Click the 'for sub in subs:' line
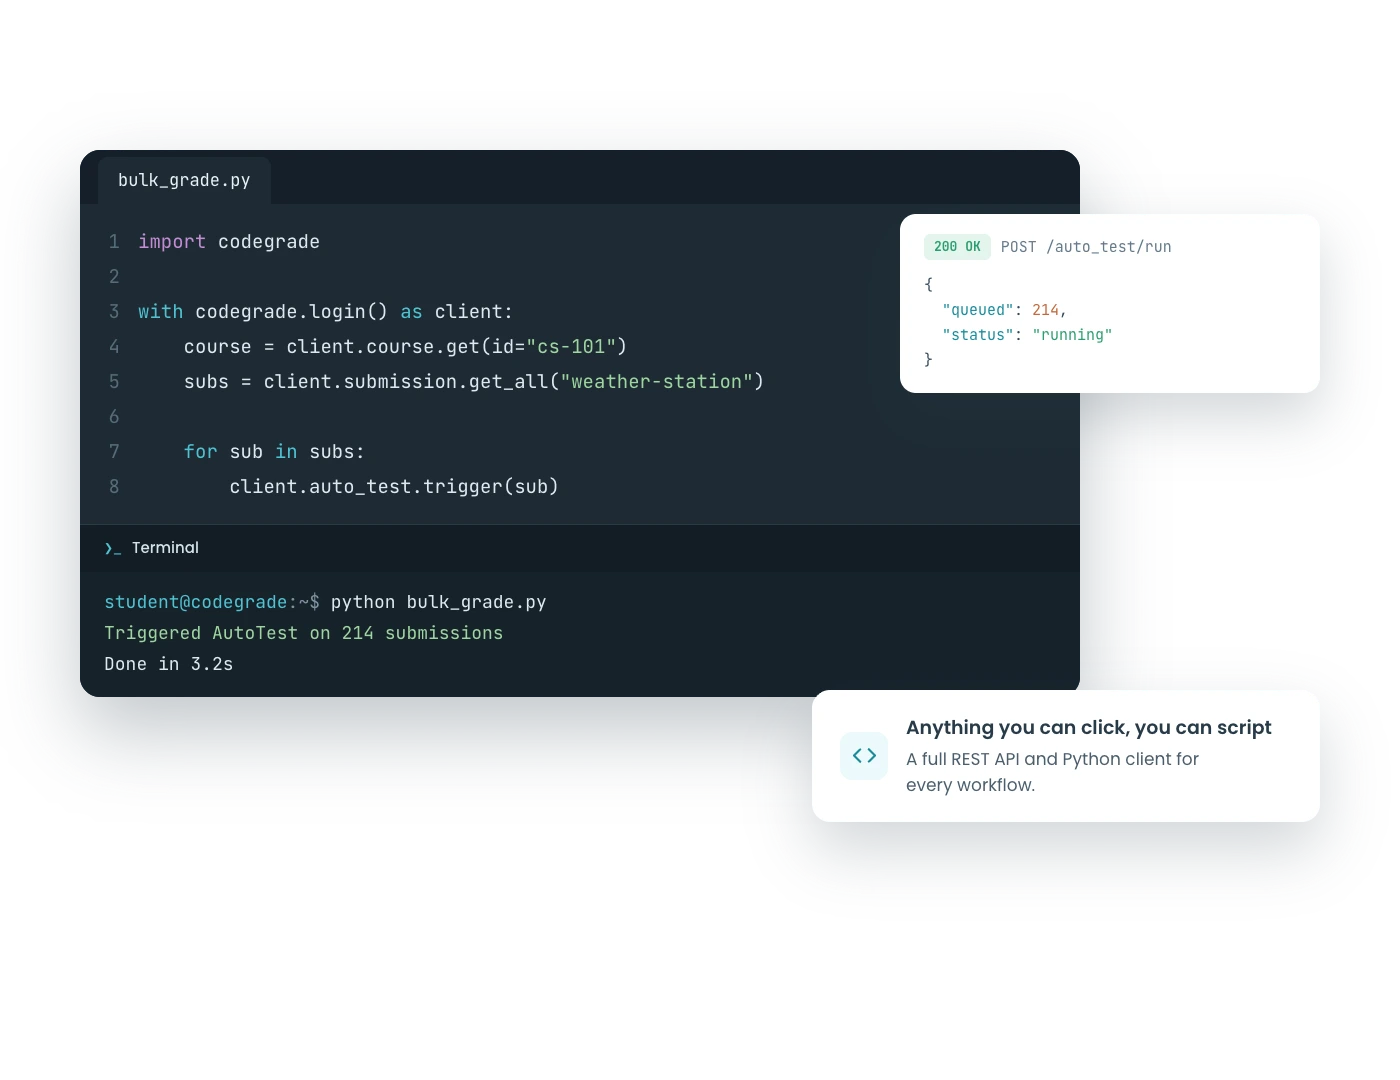 click(x=274, y=452)
